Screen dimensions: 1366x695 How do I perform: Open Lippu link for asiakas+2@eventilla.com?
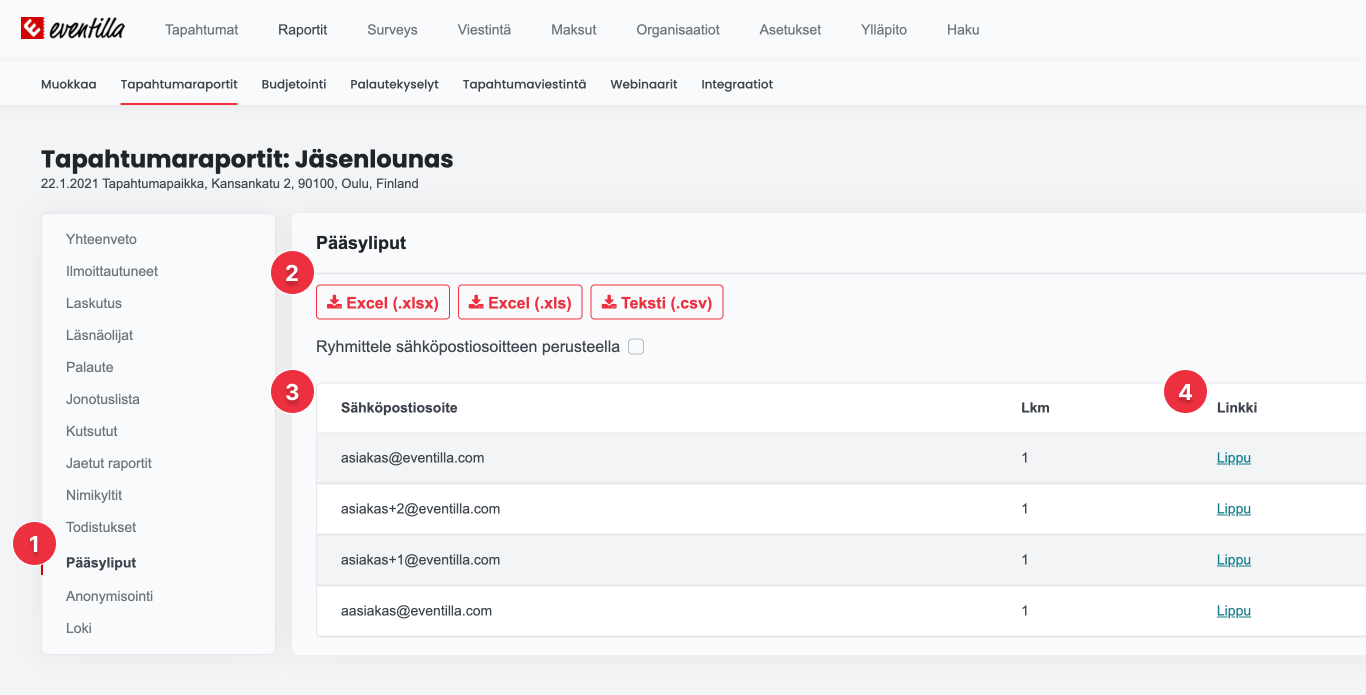tap(1234, 509)
